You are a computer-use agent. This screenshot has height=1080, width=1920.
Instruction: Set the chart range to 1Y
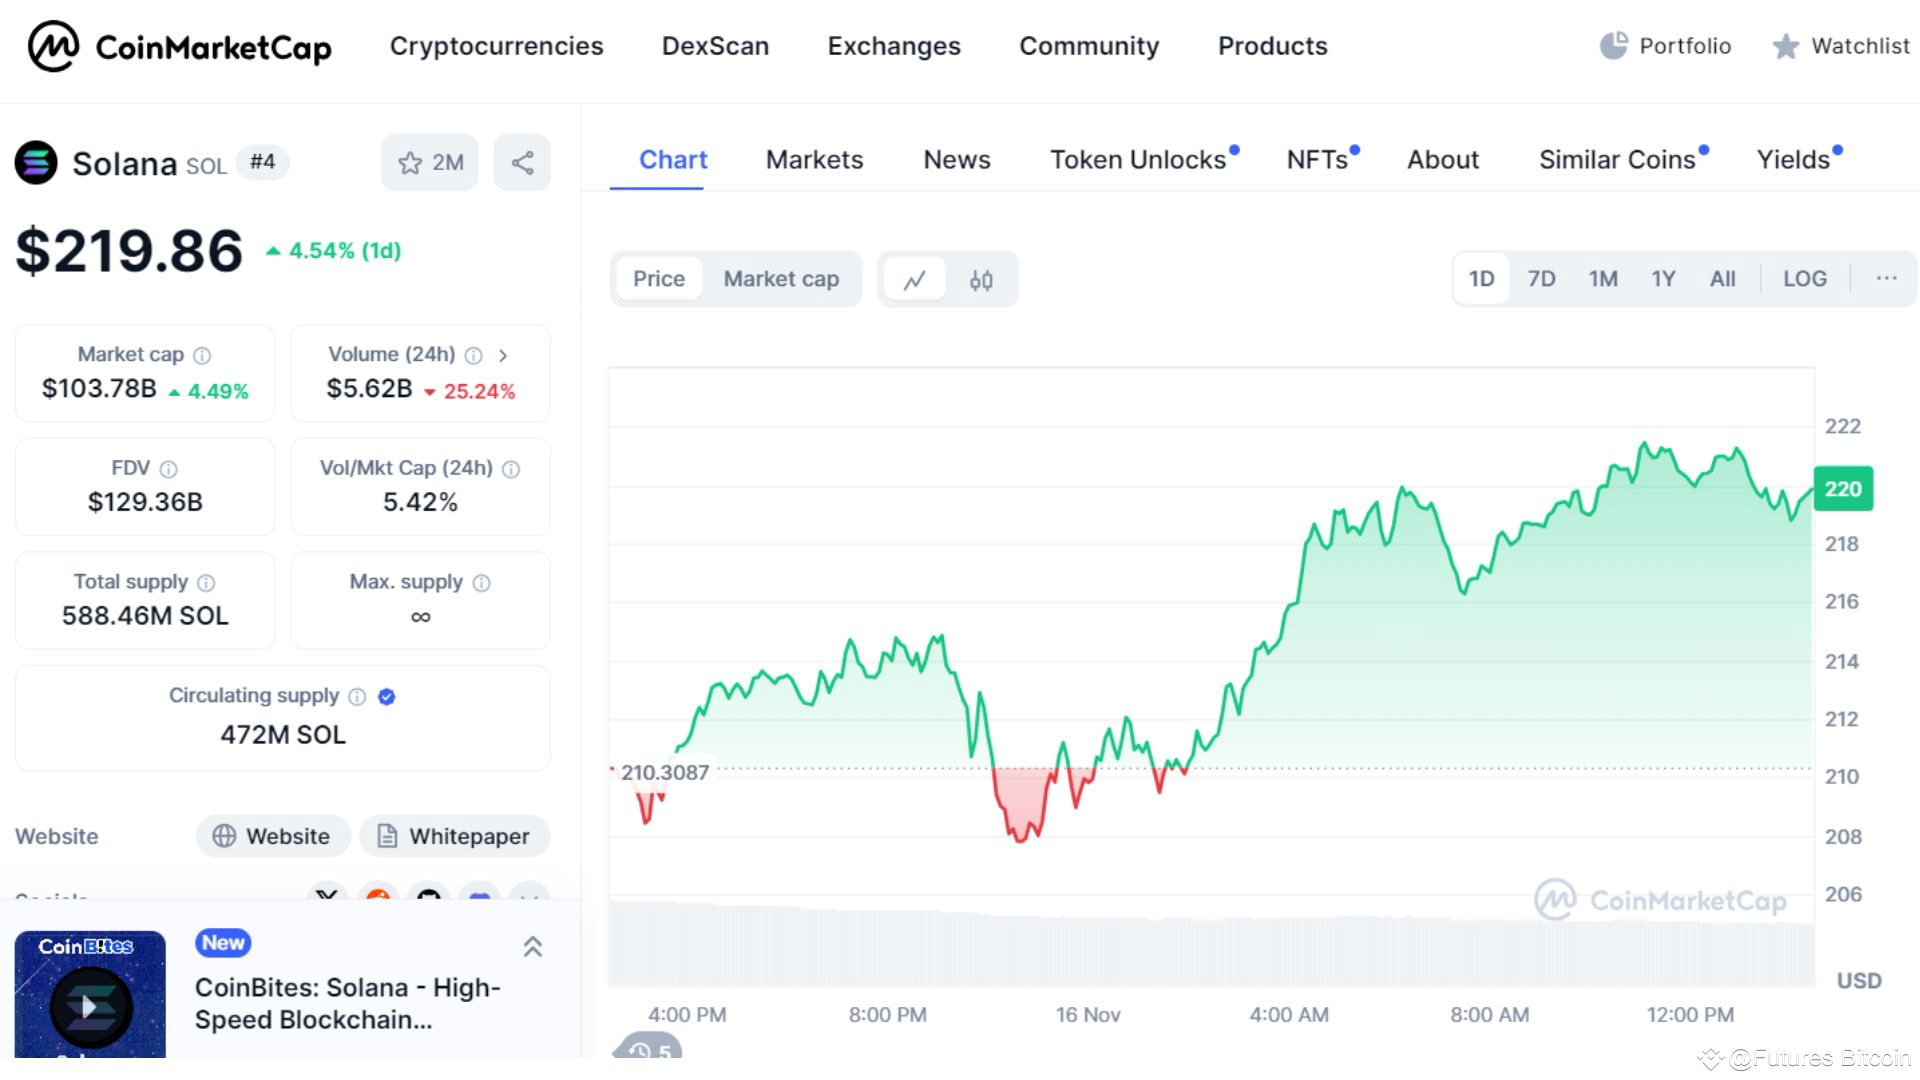[1663, 279]
